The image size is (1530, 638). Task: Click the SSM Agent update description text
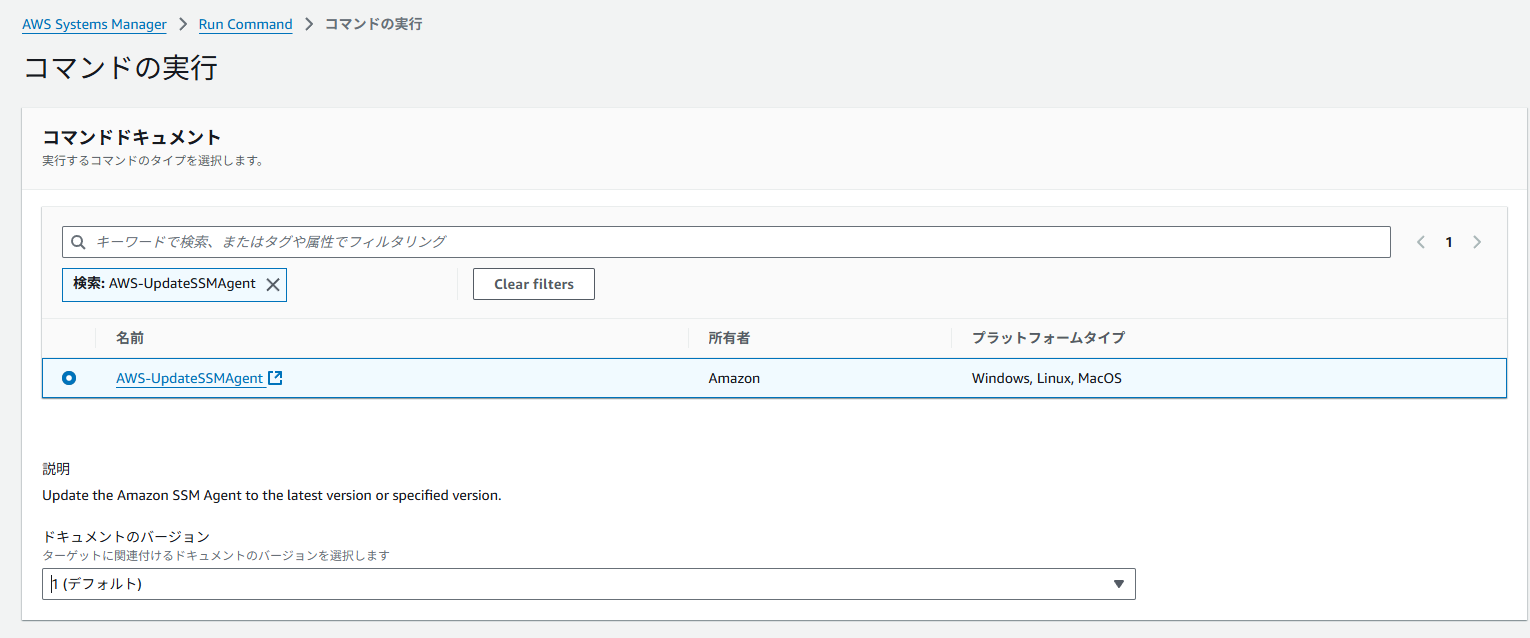click(272, 495)
